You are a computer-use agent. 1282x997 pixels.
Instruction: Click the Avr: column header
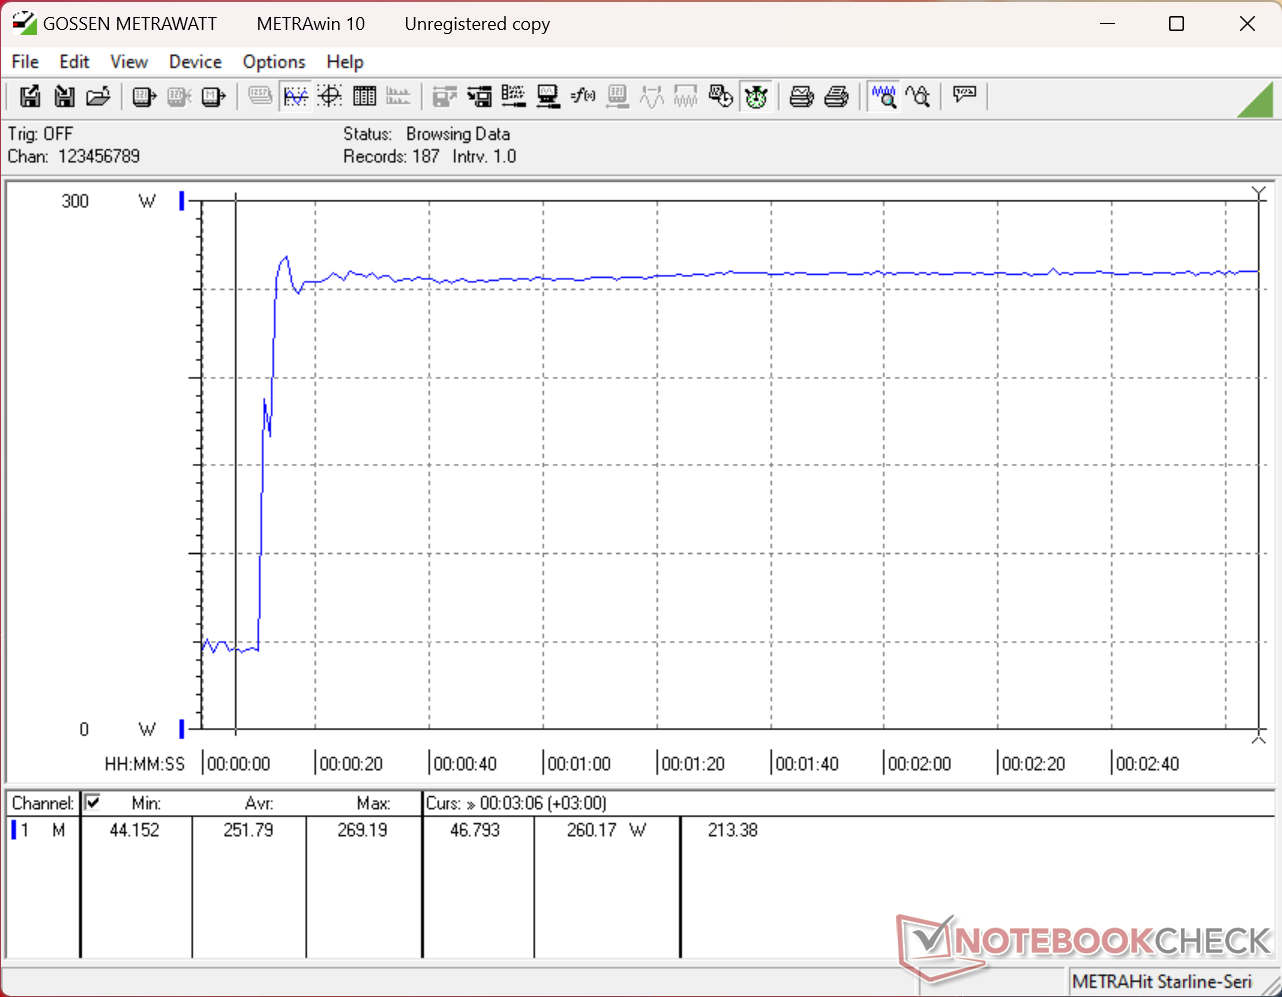pos(259,803)
